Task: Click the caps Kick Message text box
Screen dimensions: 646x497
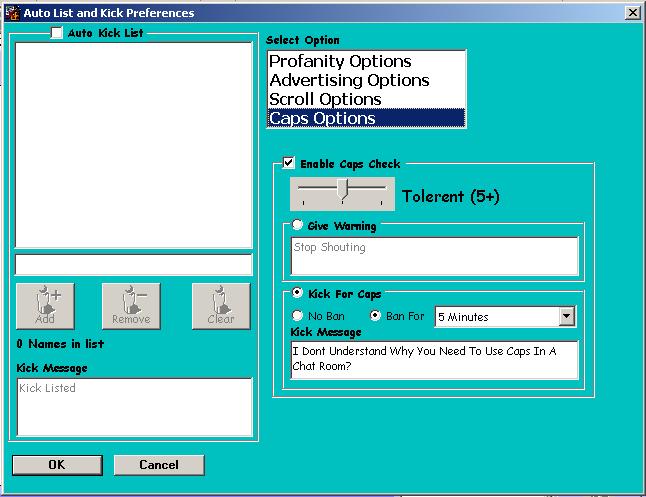Action: (x=434, y=359)
